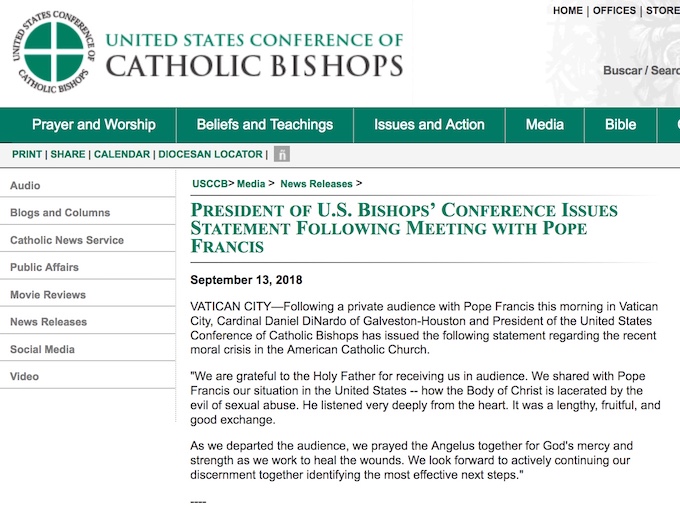
Task: Click the article headline title
Action: pos(404,228)
